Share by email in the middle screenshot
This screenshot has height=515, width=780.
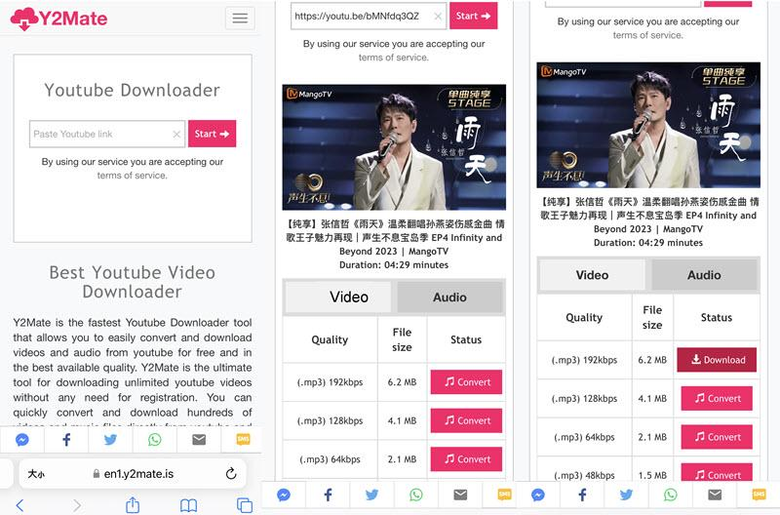click(460, 495)
